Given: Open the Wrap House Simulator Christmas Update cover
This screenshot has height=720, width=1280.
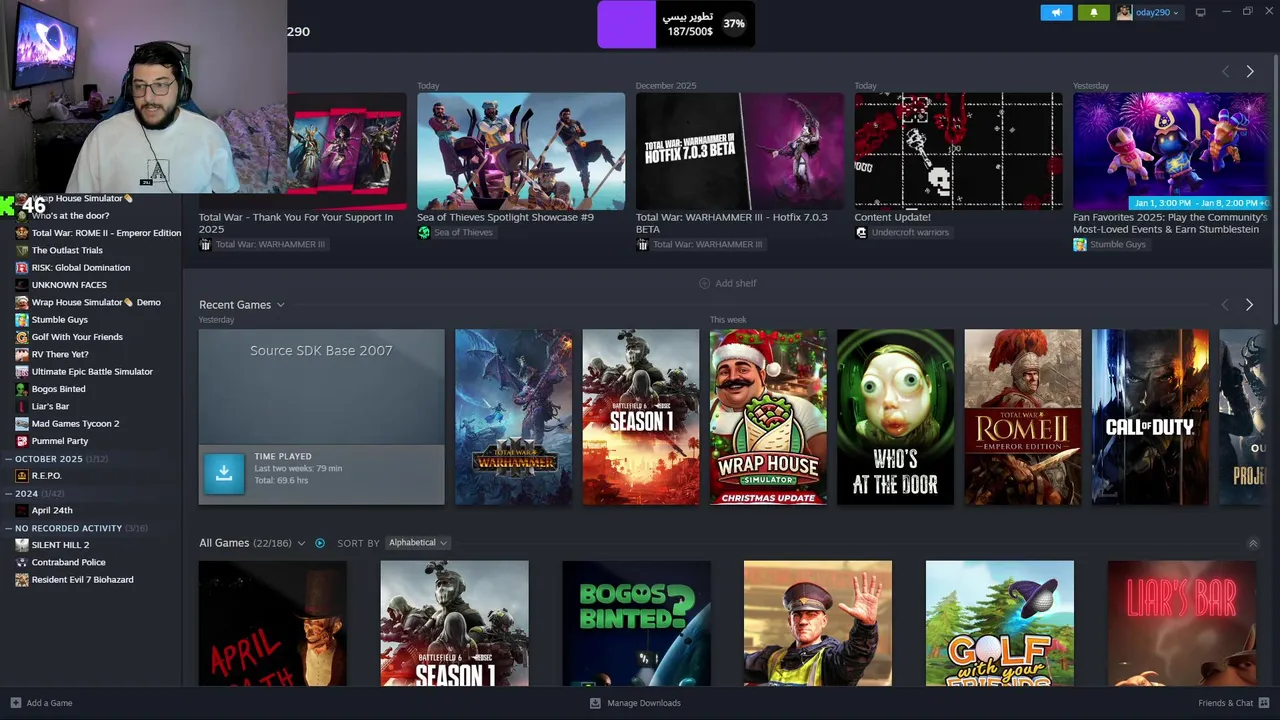Looking at the screenshot, I should [768, 417].
